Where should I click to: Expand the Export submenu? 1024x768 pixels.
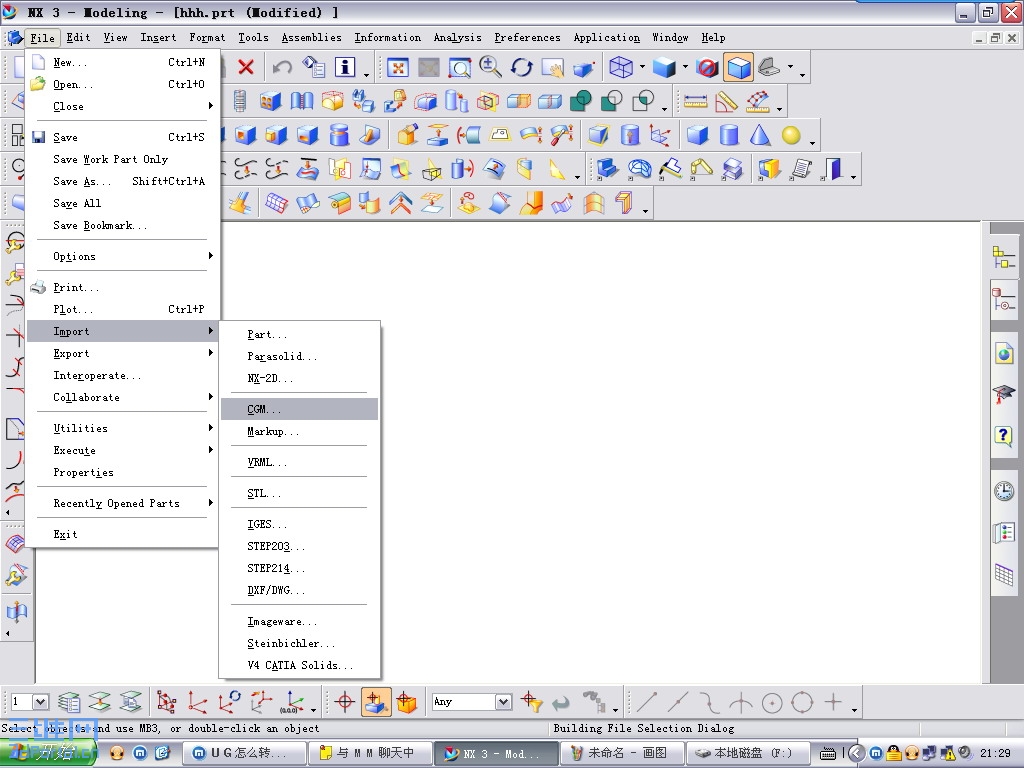(x=121, y=353)
